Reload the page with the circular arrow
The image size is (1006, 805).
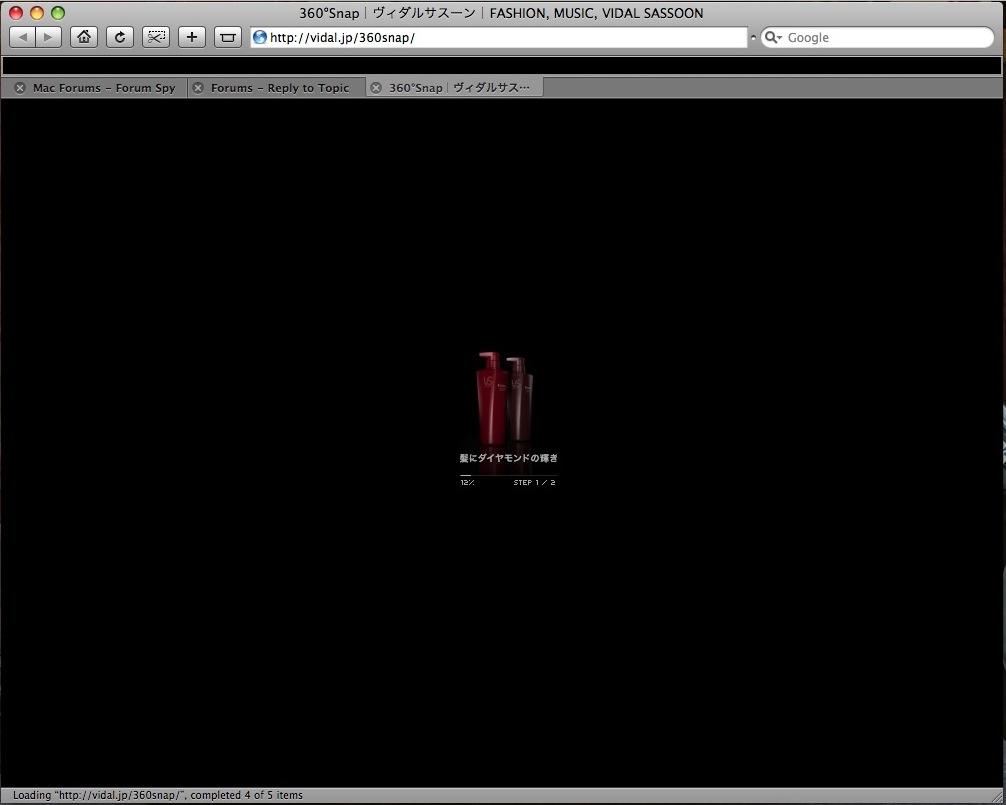(120, 37)
